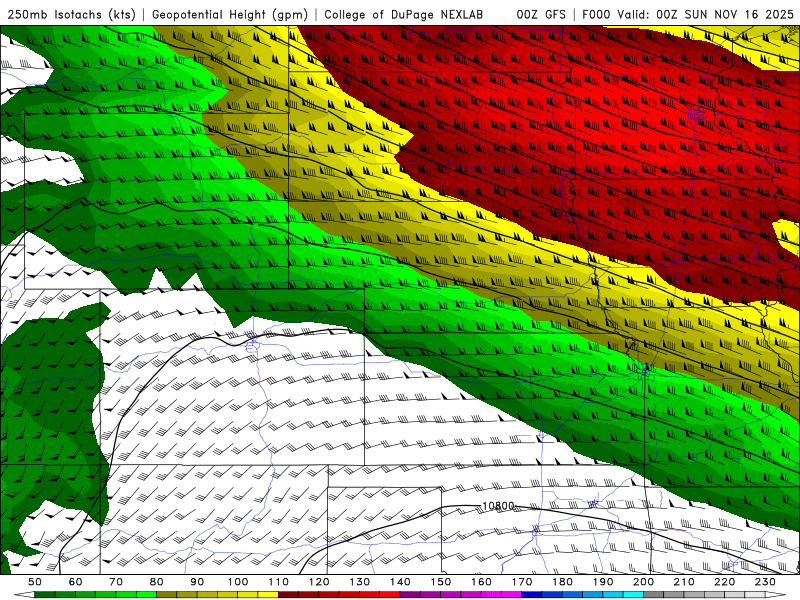The width and height of the screenshot is (800, 600).
Task: Click the 110 value on the color scale
Action: point(279,582)
